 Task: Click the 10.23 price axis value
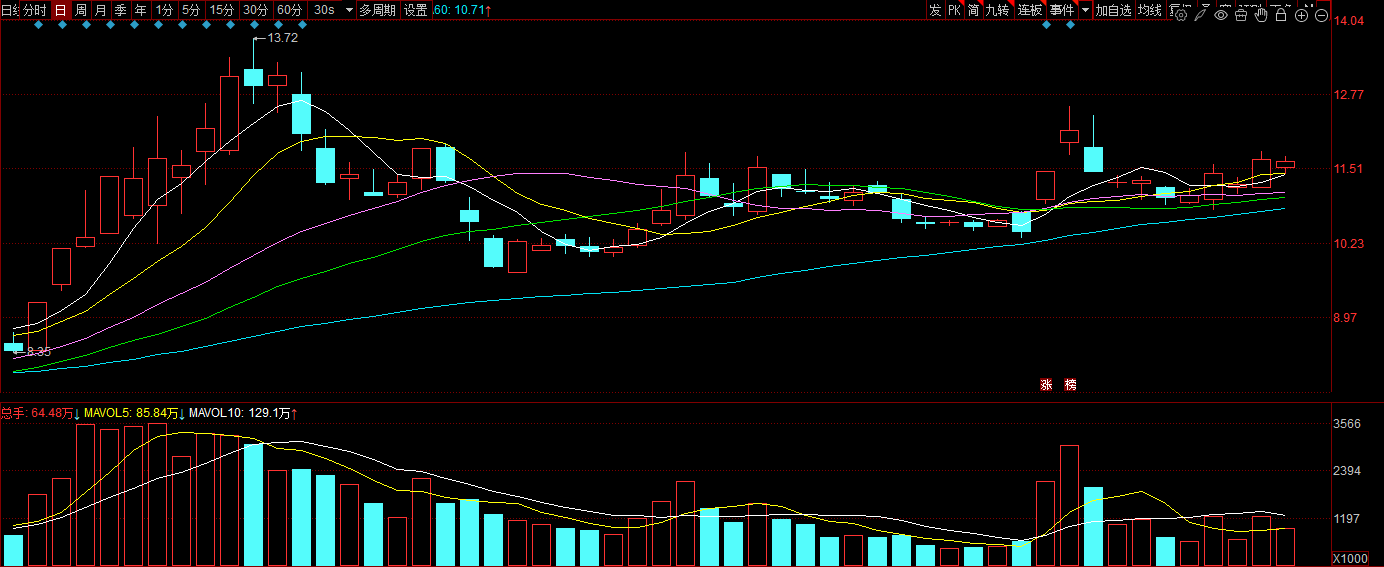1351,244
